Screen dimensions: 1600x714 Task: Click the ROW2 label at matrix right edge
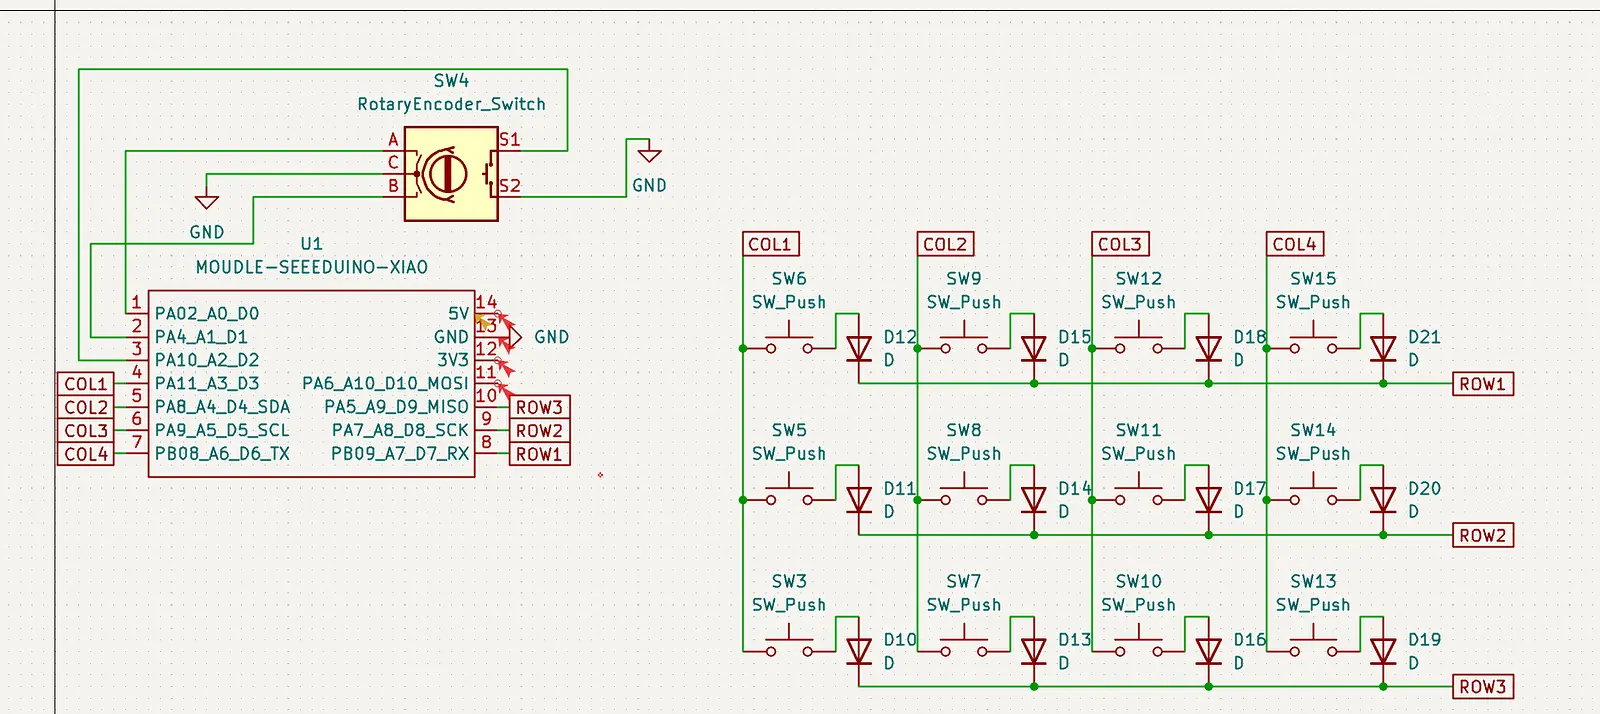coord(1482,535)
